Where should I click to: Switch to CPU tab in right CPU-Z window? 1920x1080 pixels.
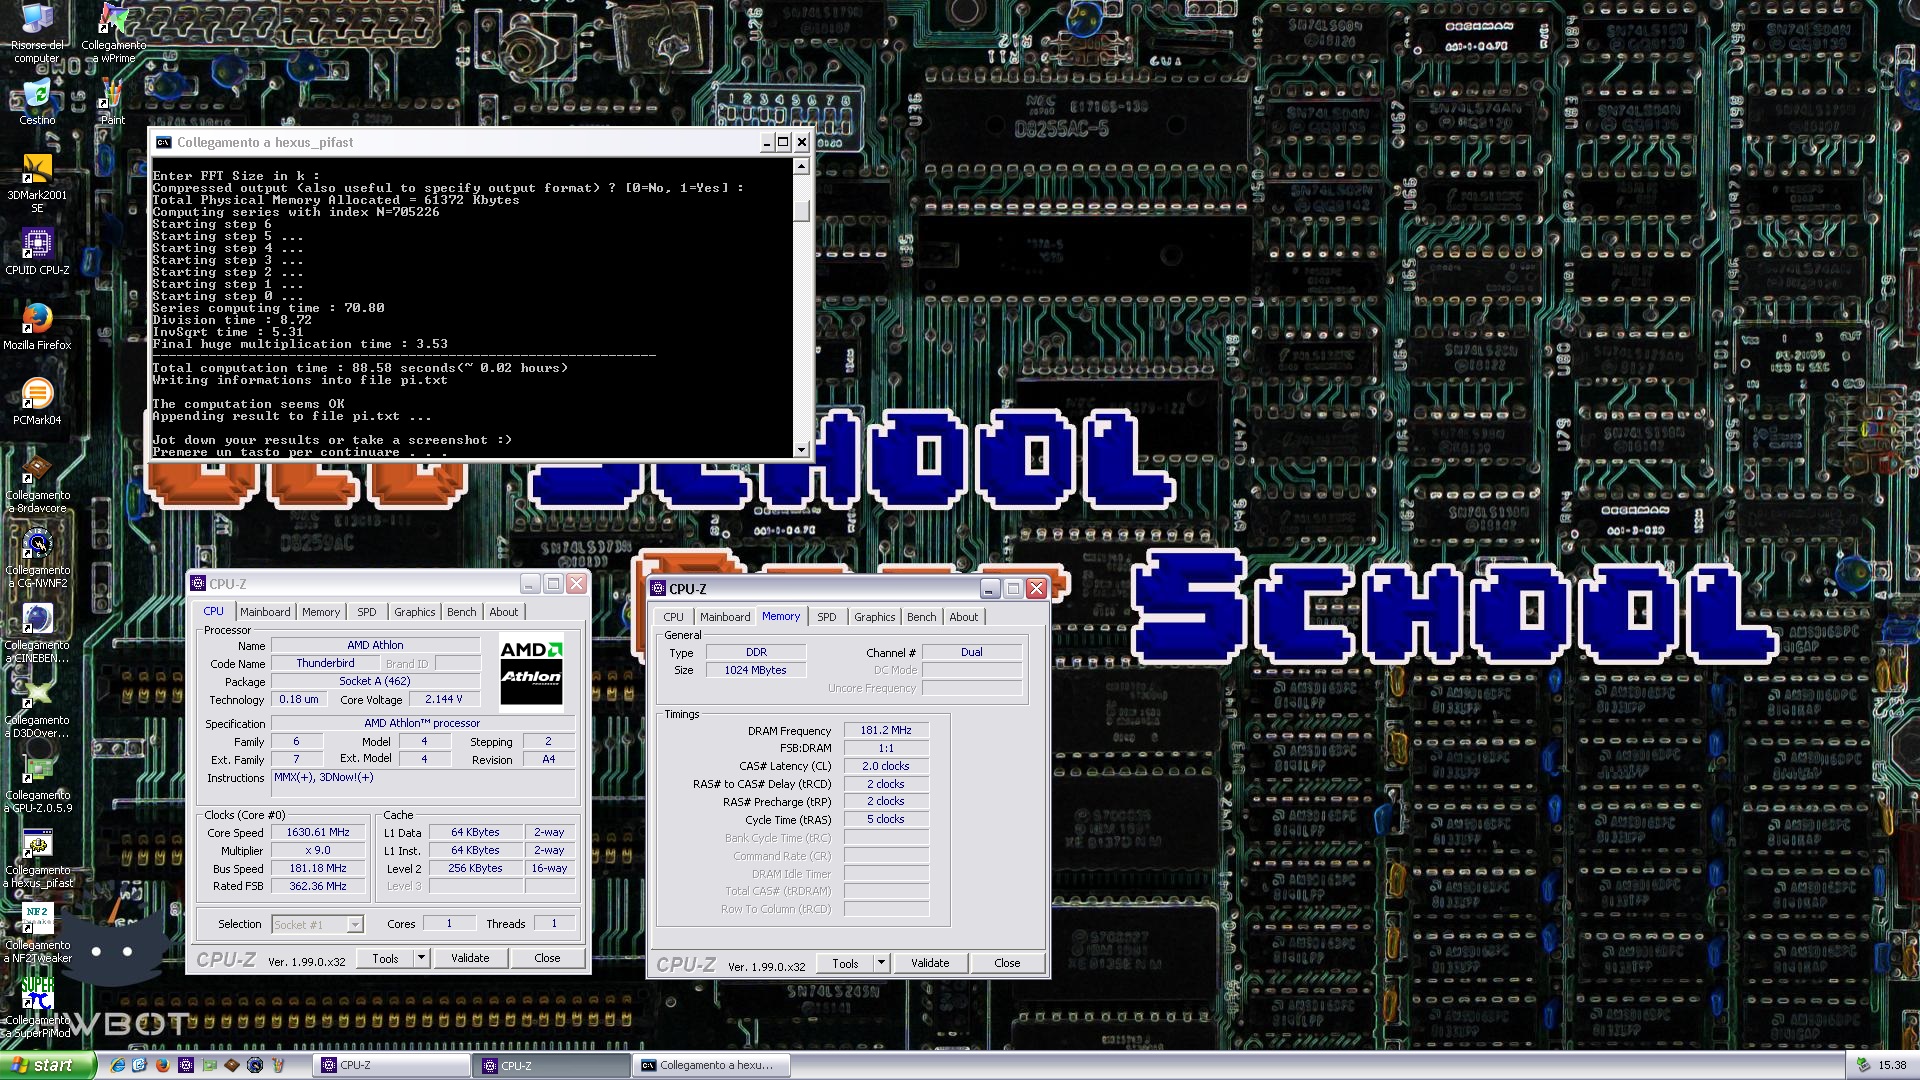674,617
